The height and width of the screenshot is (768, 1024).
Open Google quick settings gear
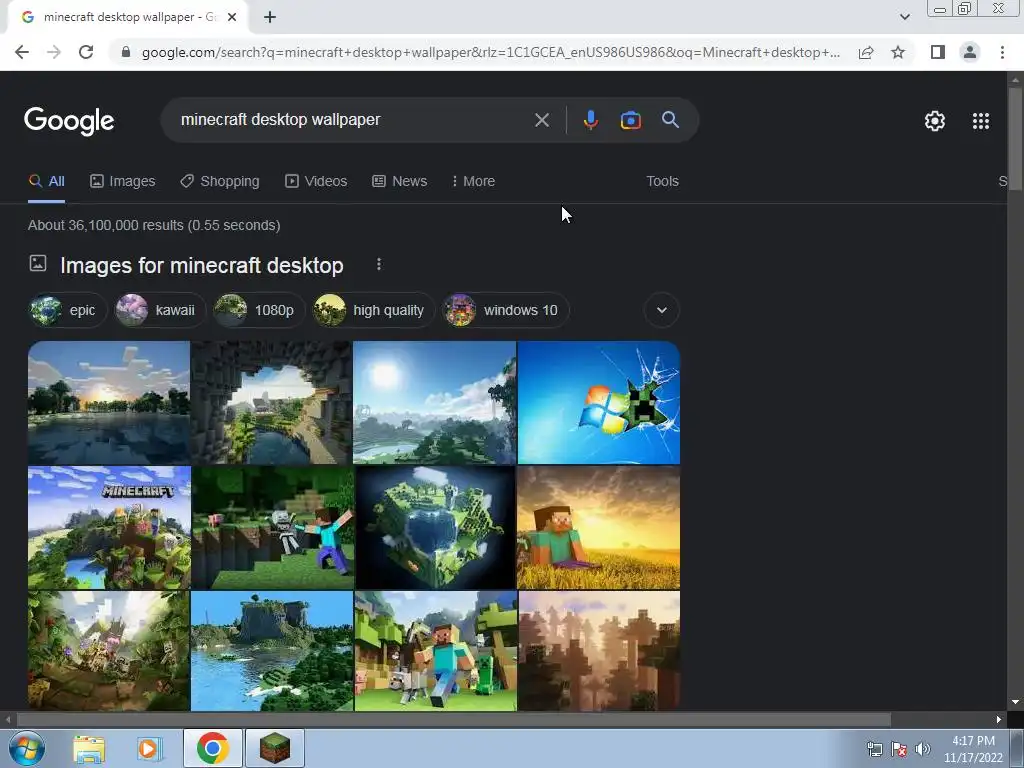(935, 121)
